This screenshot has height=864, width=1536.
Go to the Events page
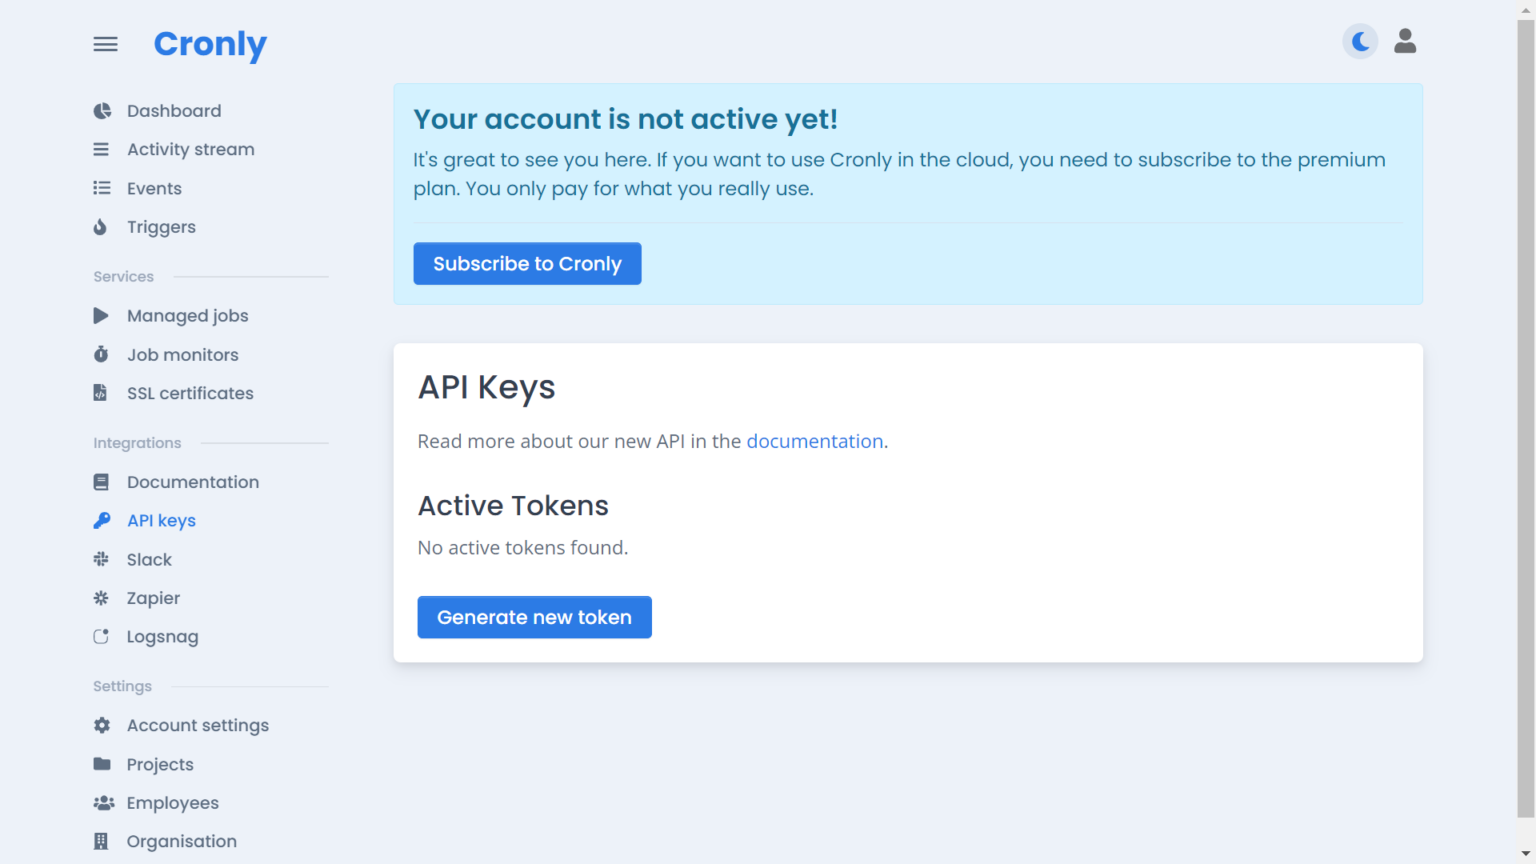tap(154, 189)
